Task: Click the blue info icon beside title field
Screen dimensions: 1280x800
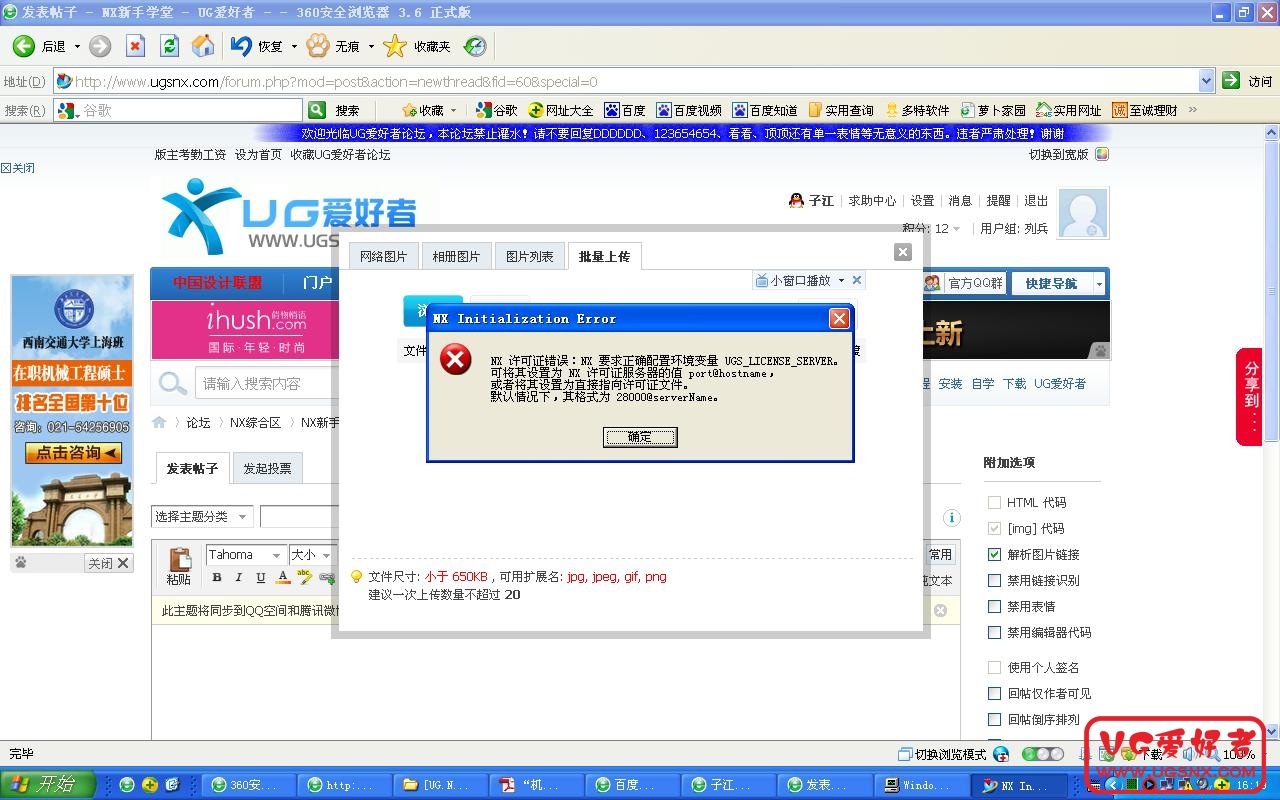Action: click(952, 517)
